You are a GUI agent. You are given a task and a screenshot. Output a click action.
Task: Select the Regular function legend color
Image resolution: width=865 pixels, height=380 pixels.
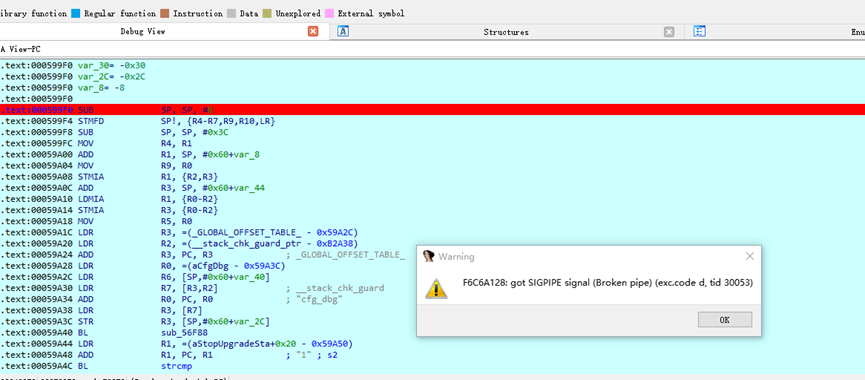76,13
